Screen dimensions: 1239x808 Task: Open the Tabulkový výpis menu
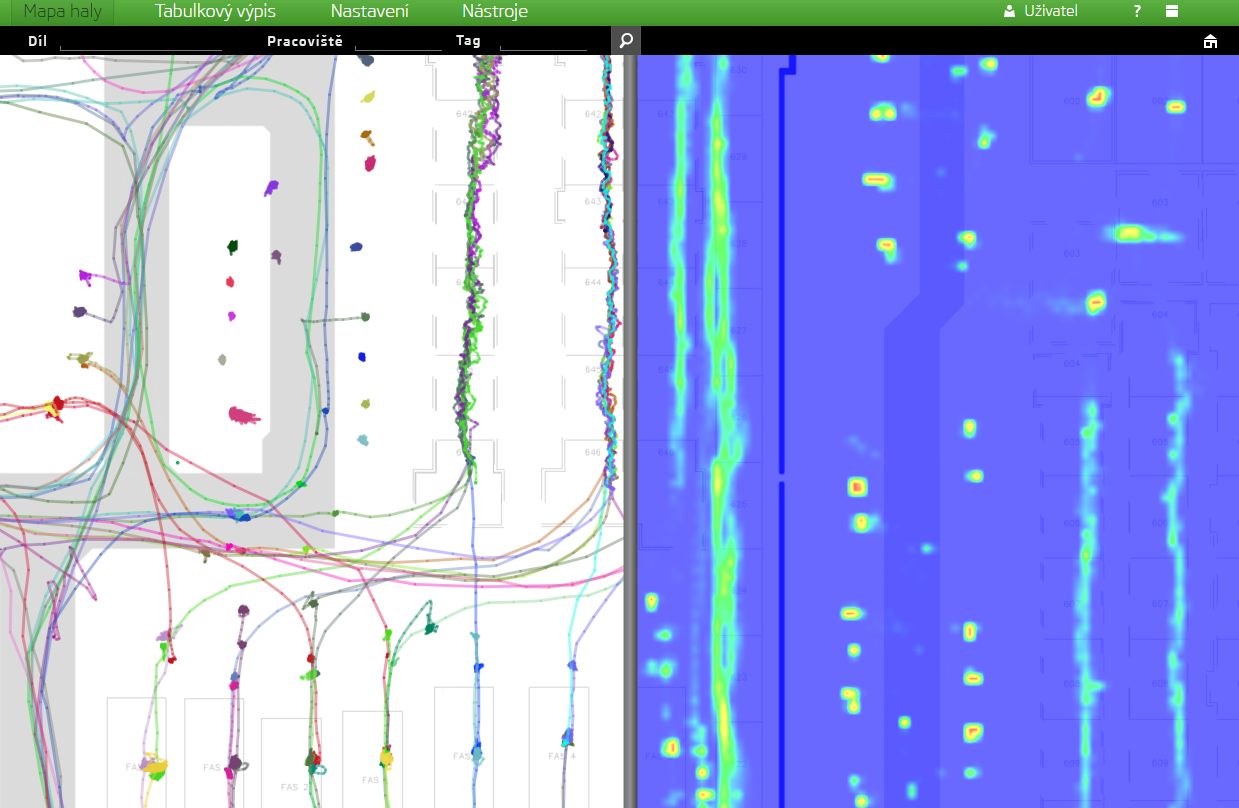coord(215,12)
